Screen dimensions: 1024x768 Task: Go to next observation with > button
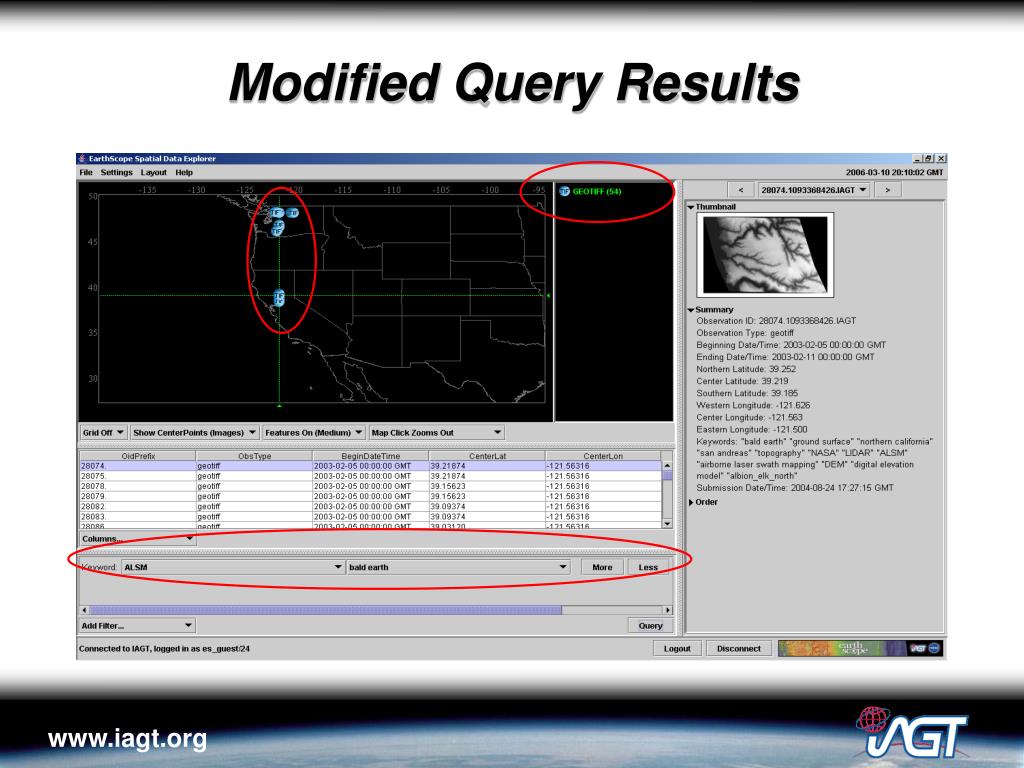pyautogui.click(x=887, y=190)
